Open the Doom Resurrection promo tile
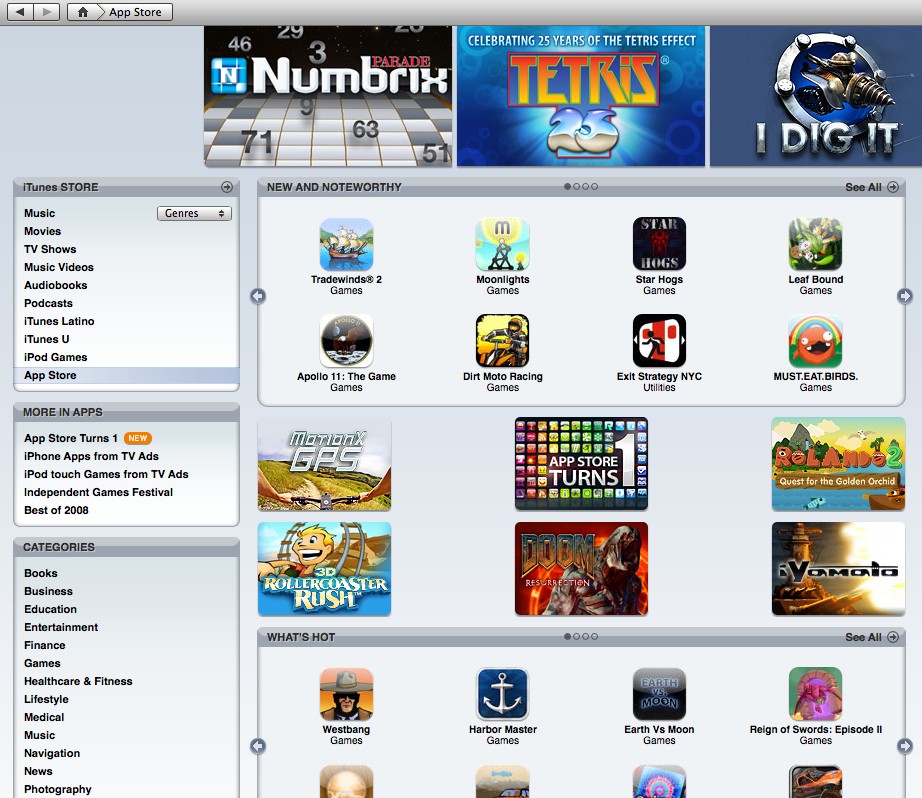922x798 pixels. coord(582,569)
